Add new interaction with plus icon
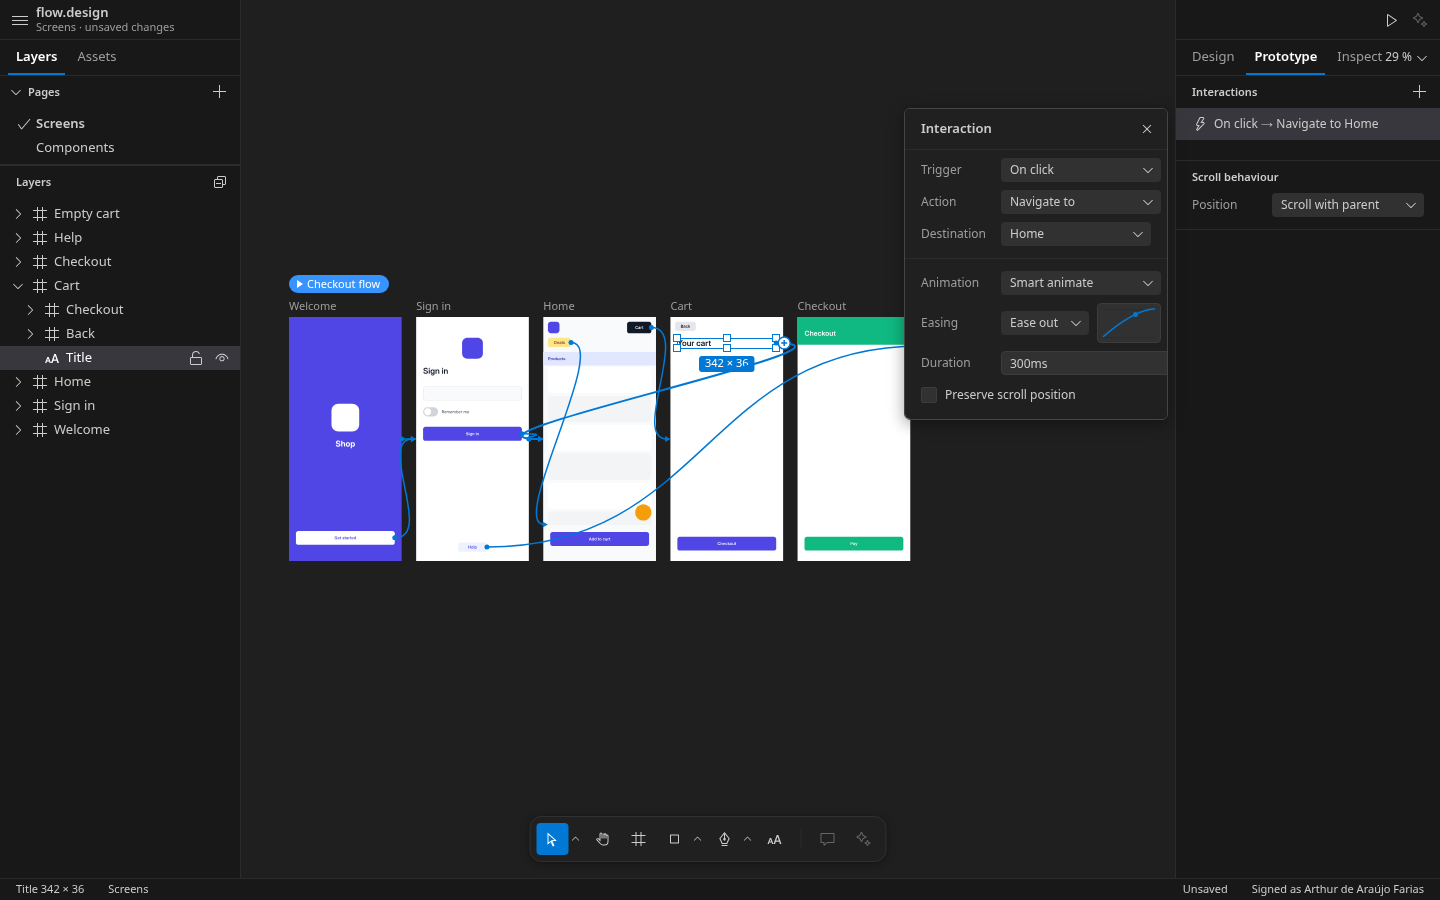1440x900 pixels. (x=1419, y=92)
